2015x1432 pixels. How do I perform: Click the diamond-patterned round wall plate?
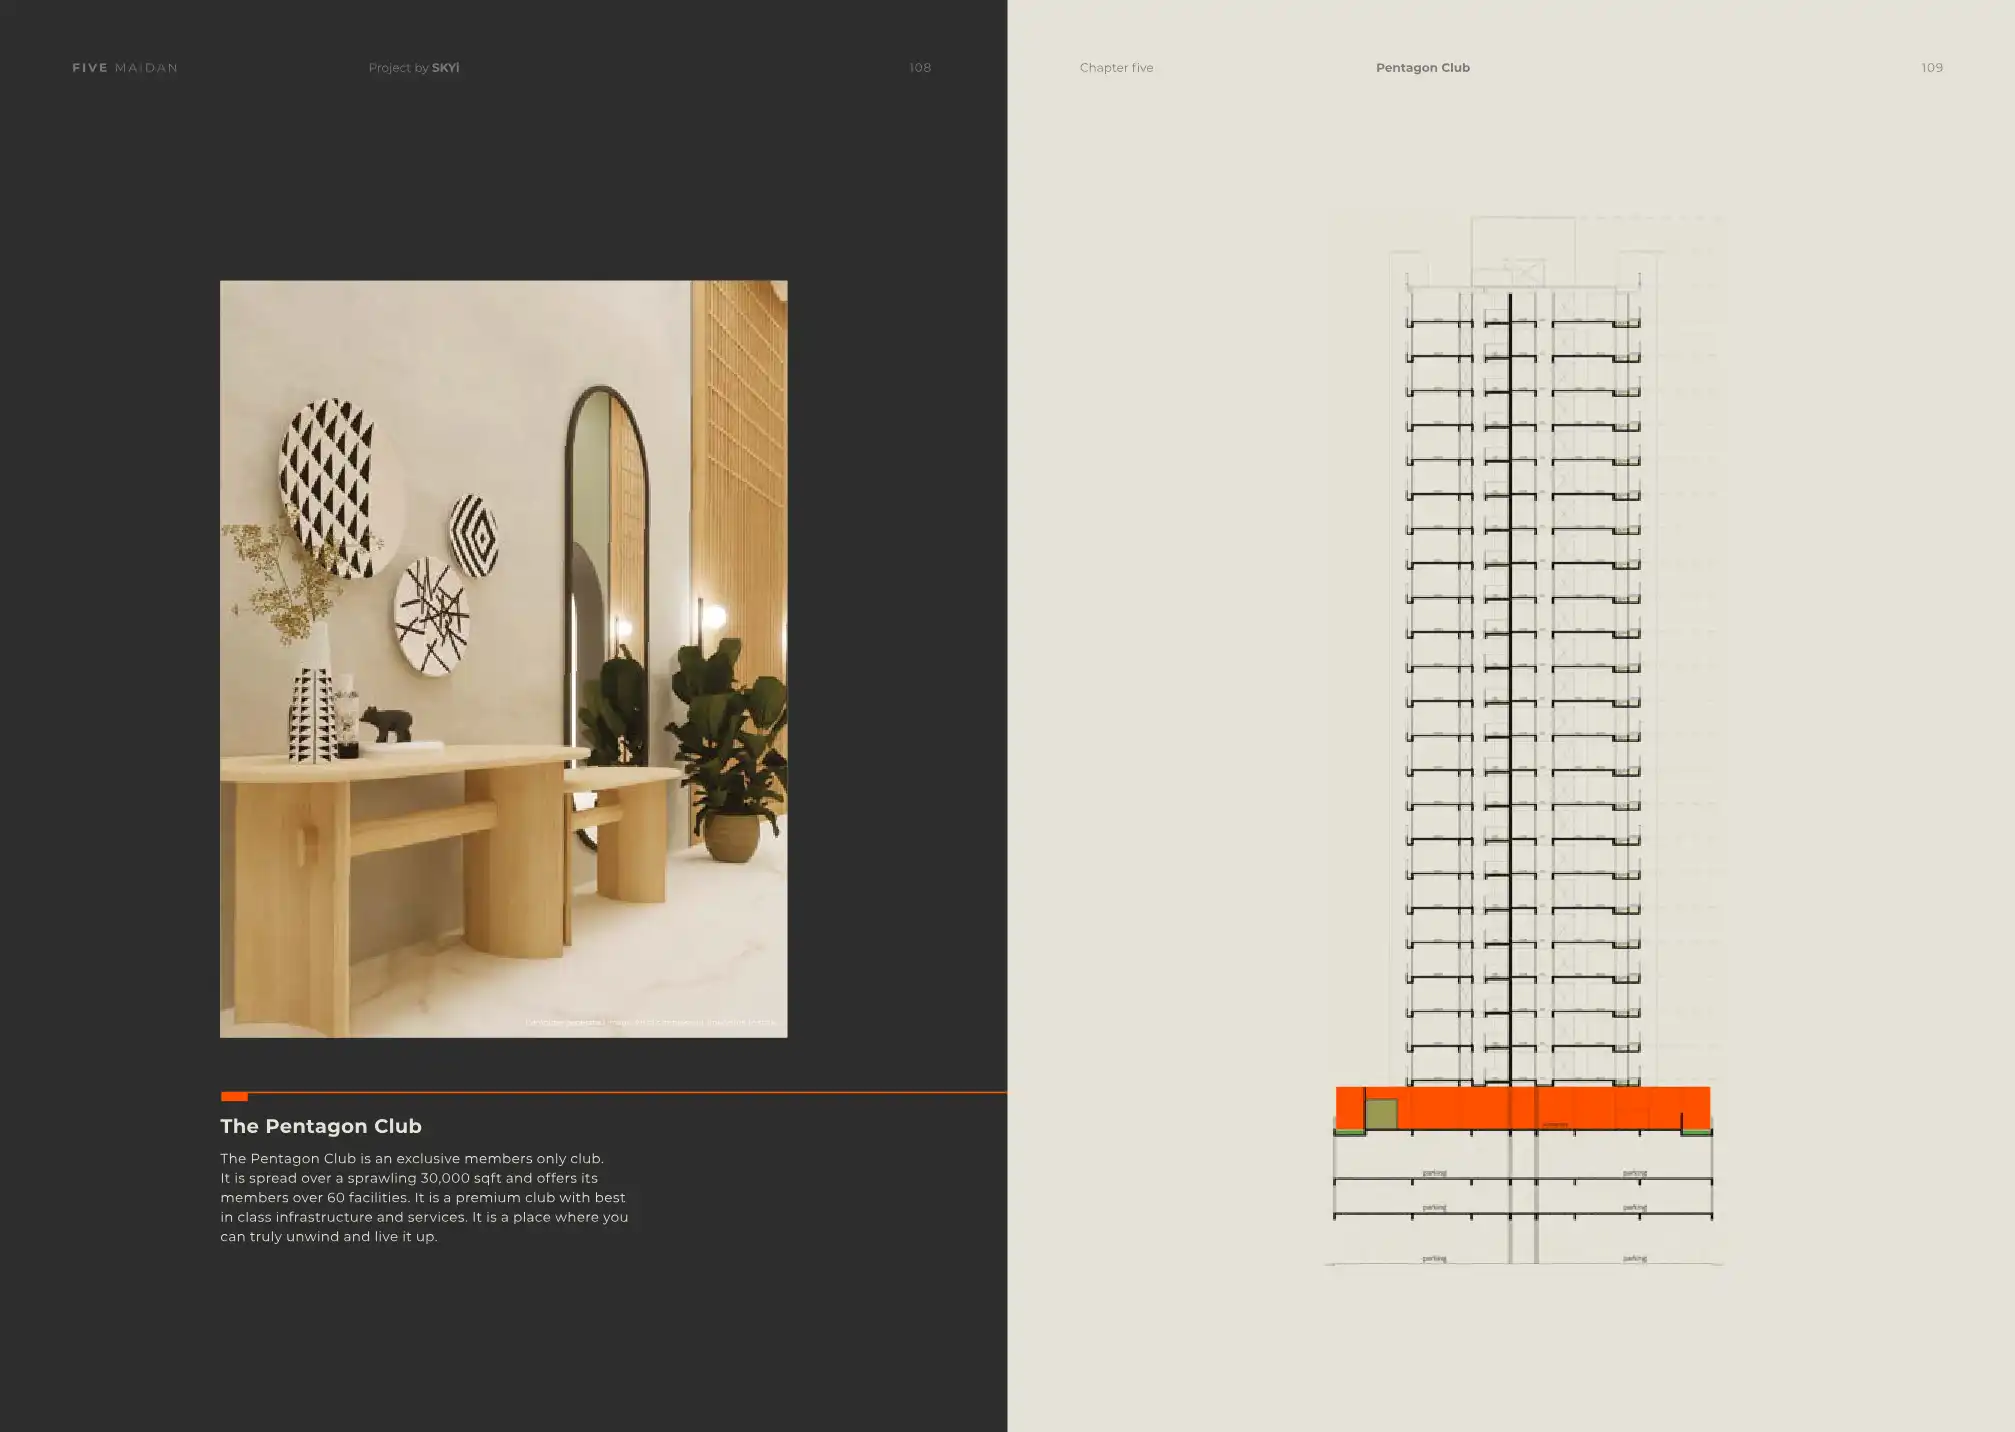(x=474, y=535)
